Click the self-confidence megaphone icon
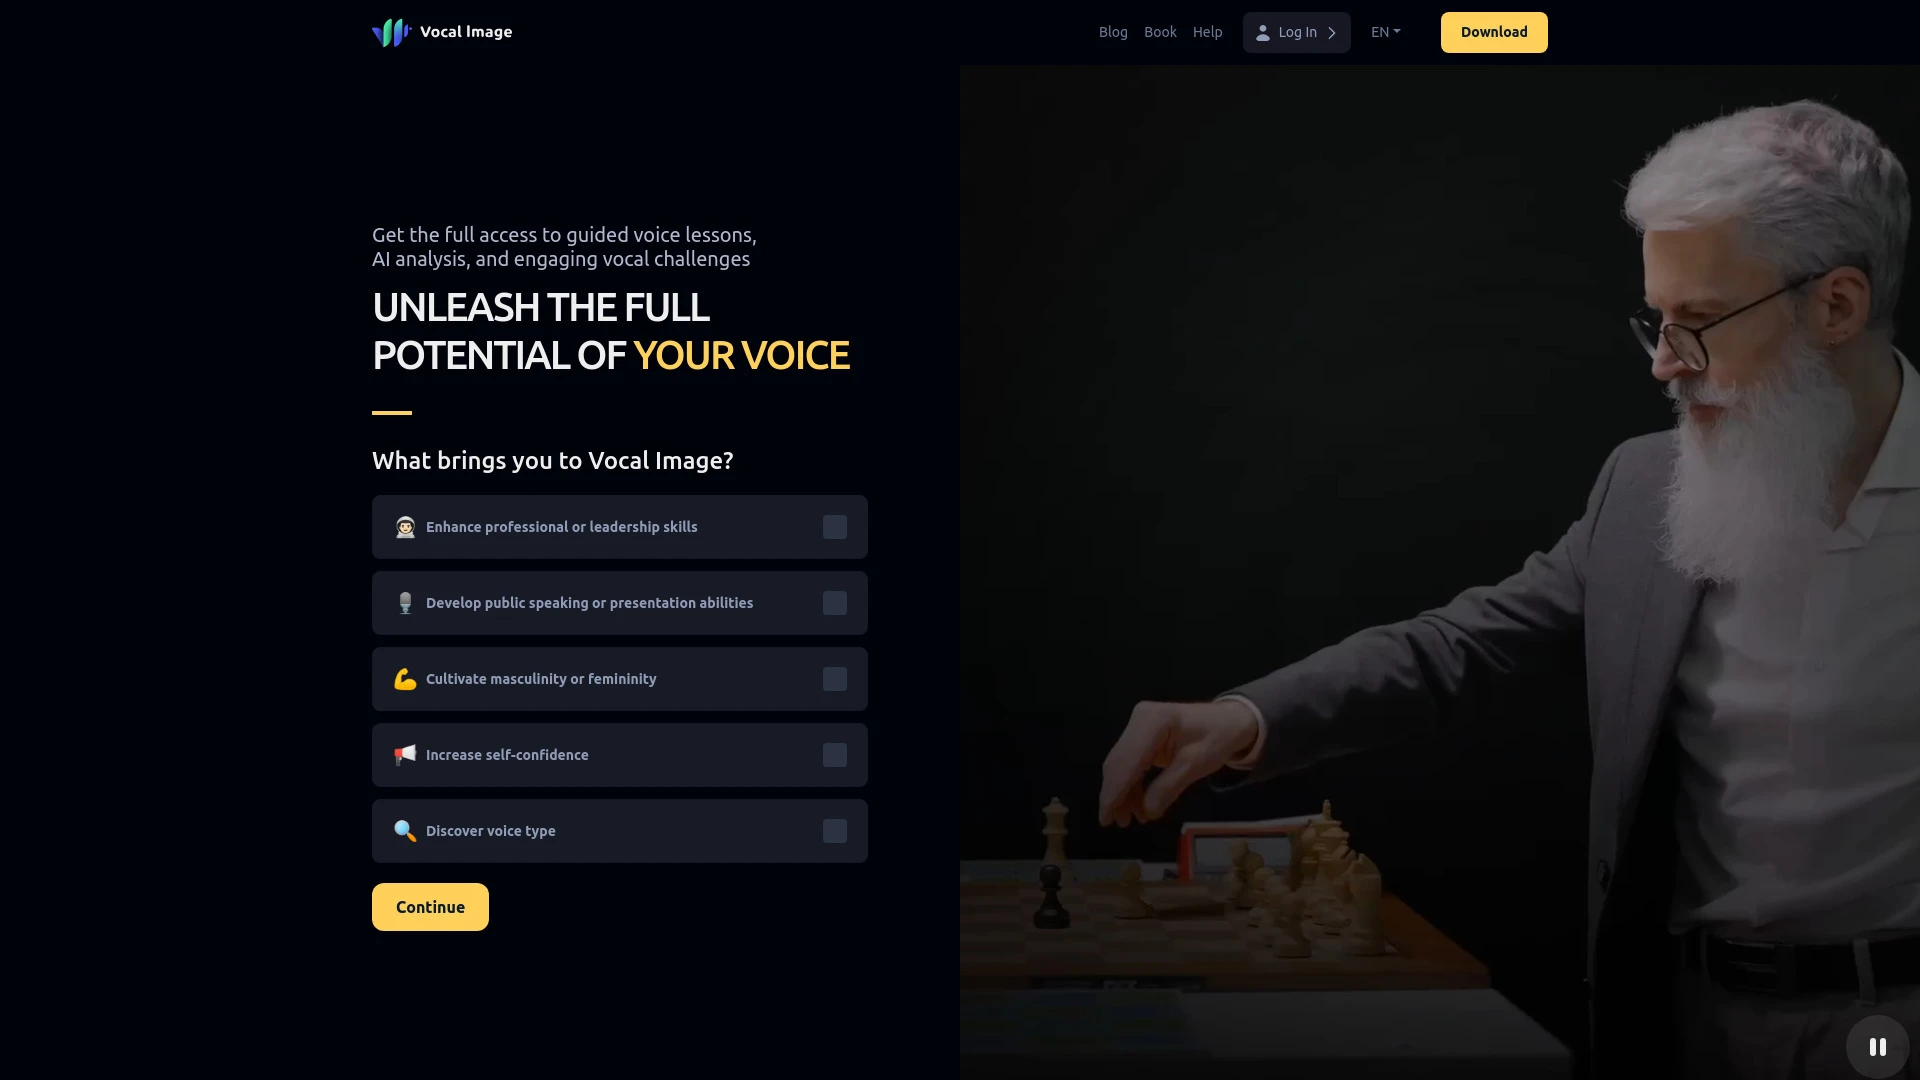Screen dimensions: 1920x1080 coord(405,756)
